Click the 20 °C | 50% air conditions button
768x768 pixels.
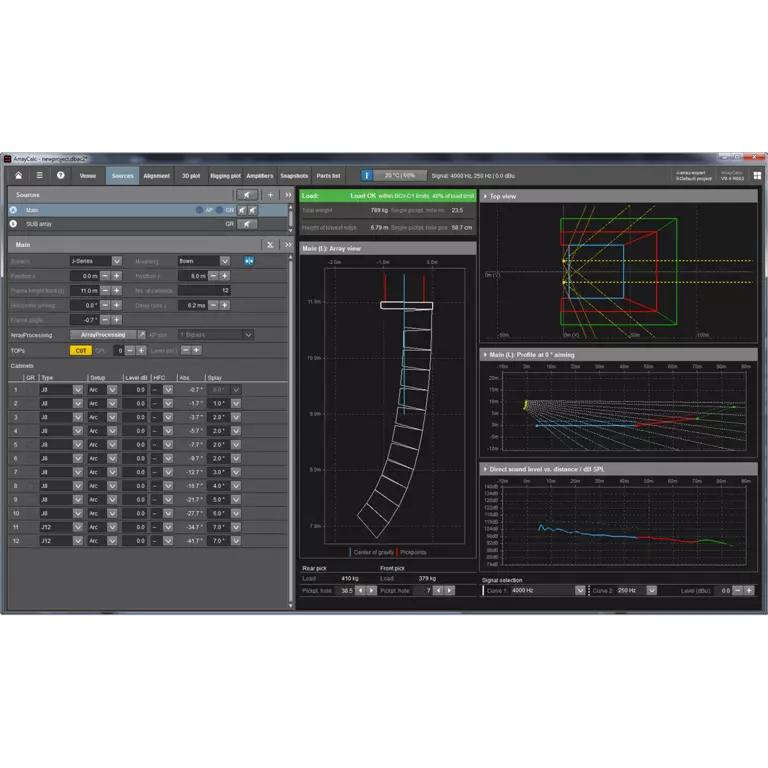point(400,175)
